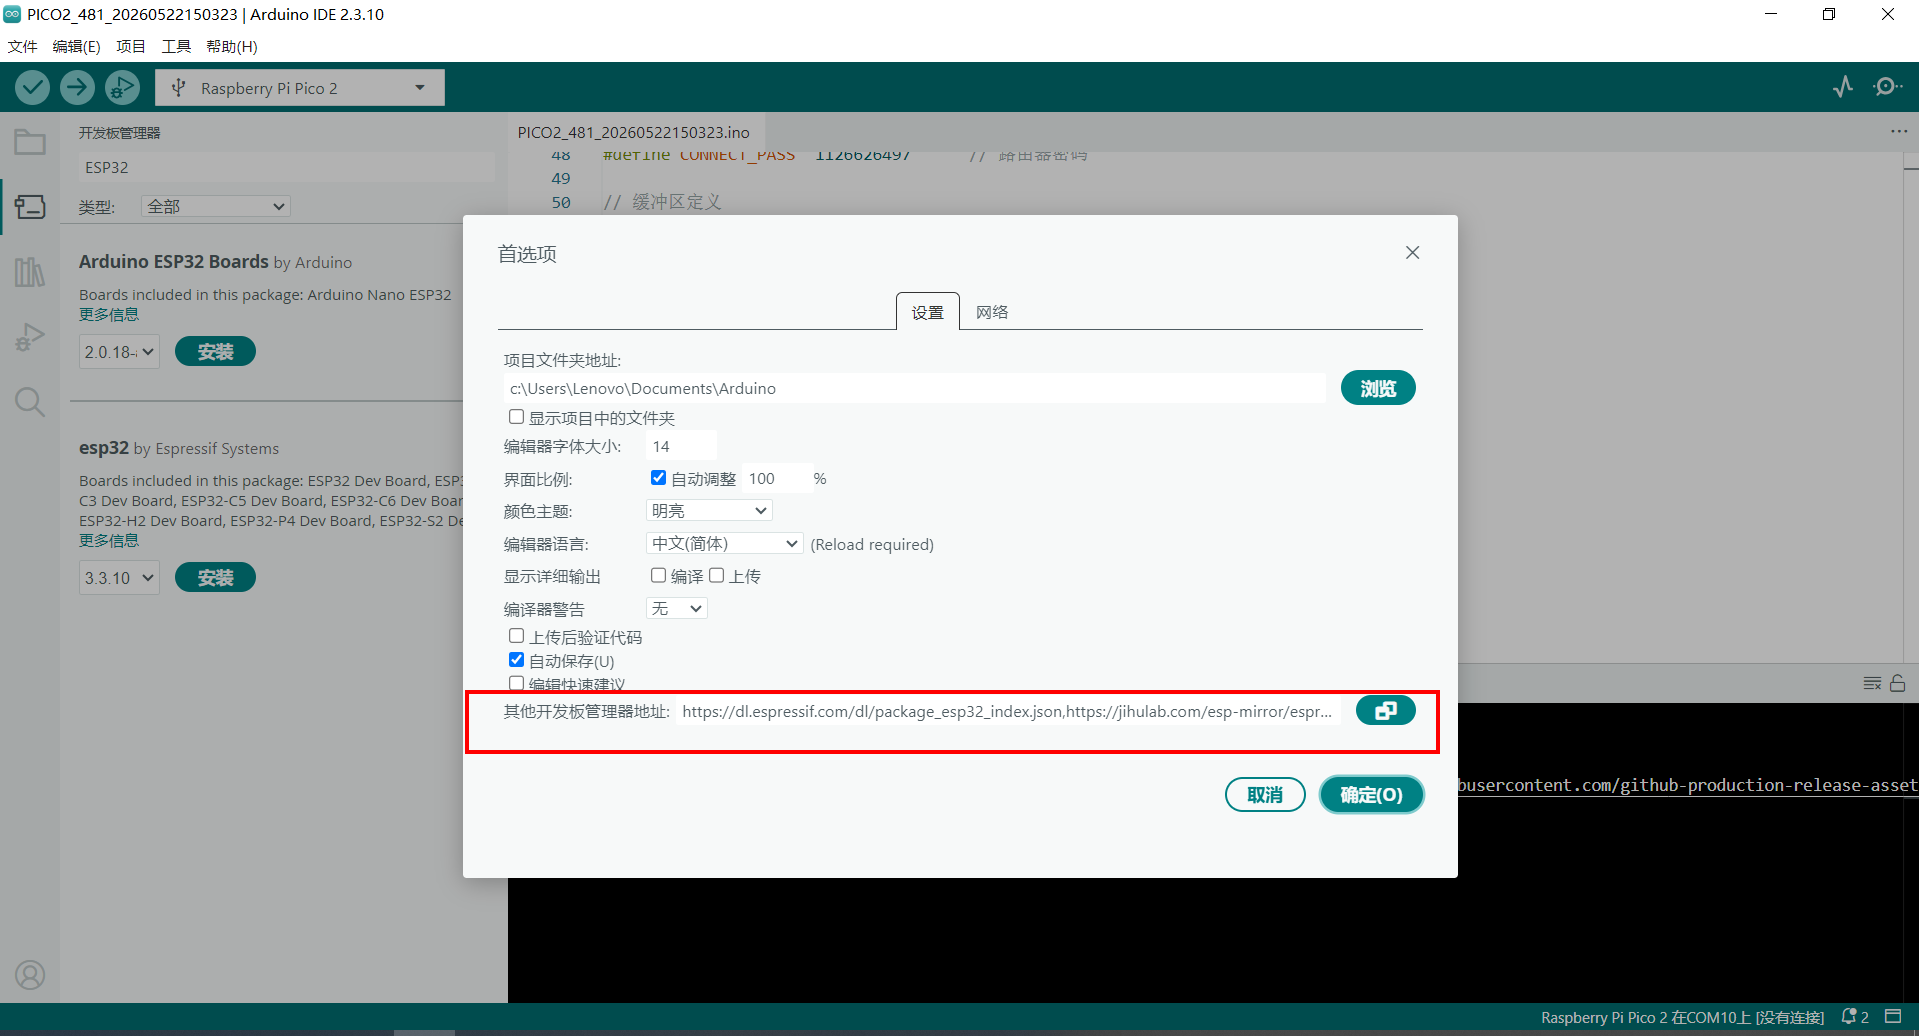Click ESP32 search field in Boards Manager
Screen dimensions: 1919x1036
click(x=286, y=167)
